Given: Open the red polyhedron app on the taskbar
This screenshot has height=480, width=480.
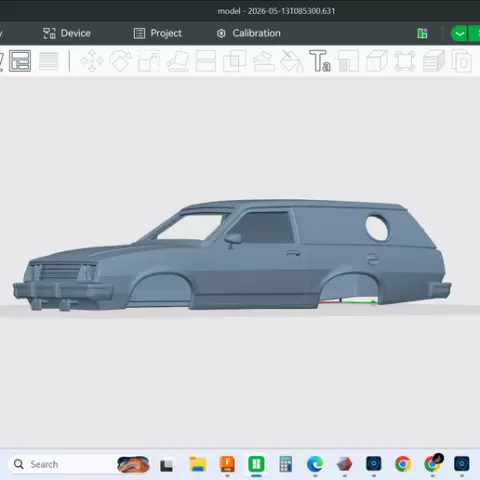Looking at the screenshot, I should pos(344,464).
